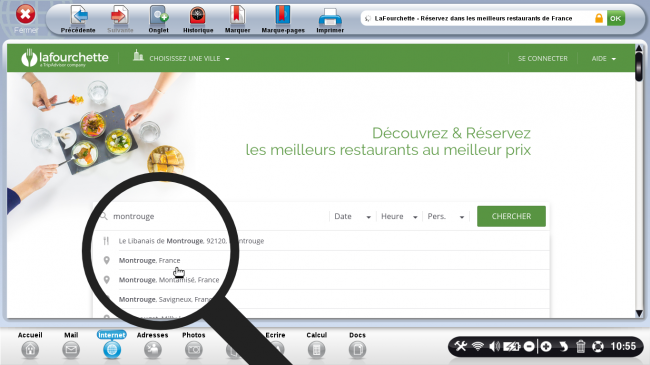This screenshot has height=365, width=650.
Task: Choose Montrouge, Montamisé, France suggestion
Action: 321,280
